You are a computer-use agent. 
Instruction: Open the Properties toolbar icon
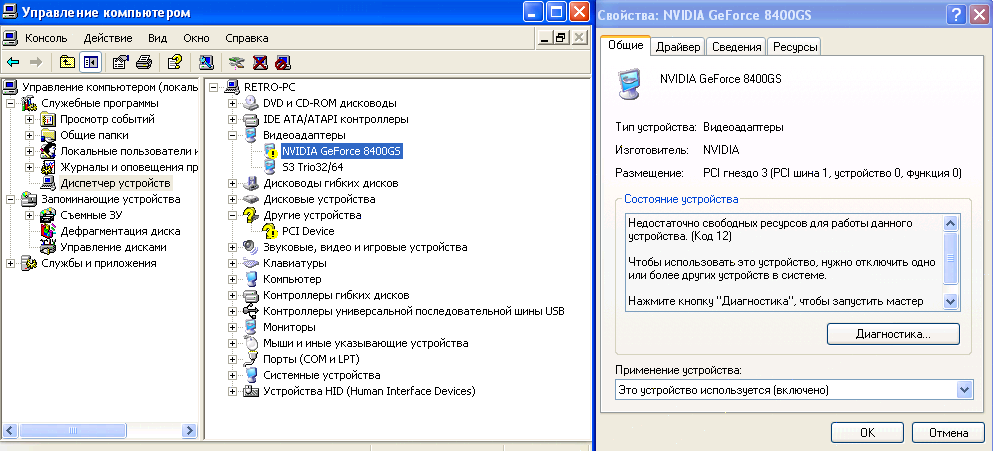(120, 62)
